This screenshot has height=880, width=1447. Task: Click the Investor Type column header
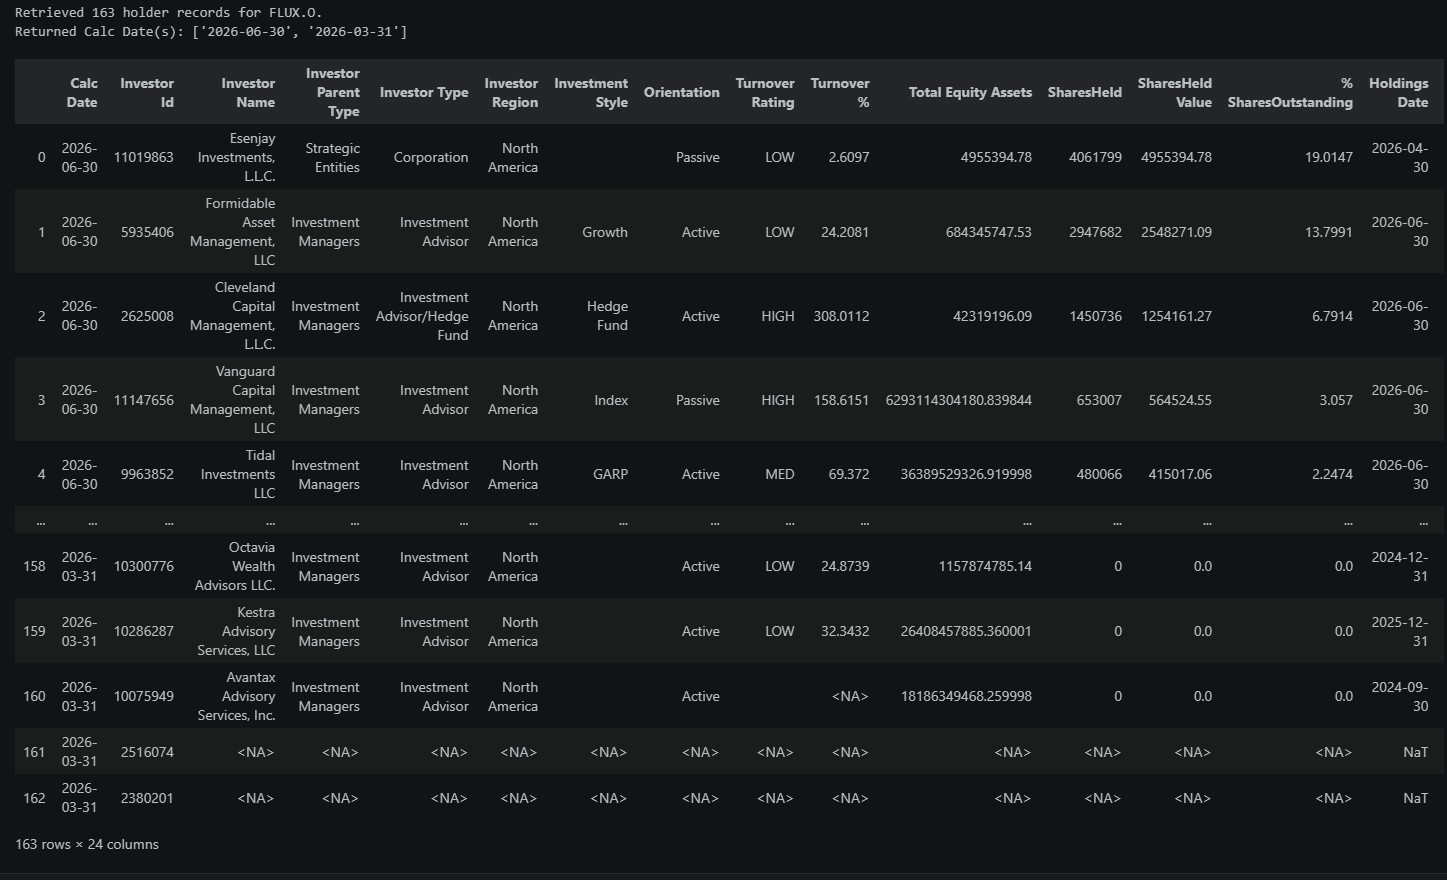tap(424, 92)
